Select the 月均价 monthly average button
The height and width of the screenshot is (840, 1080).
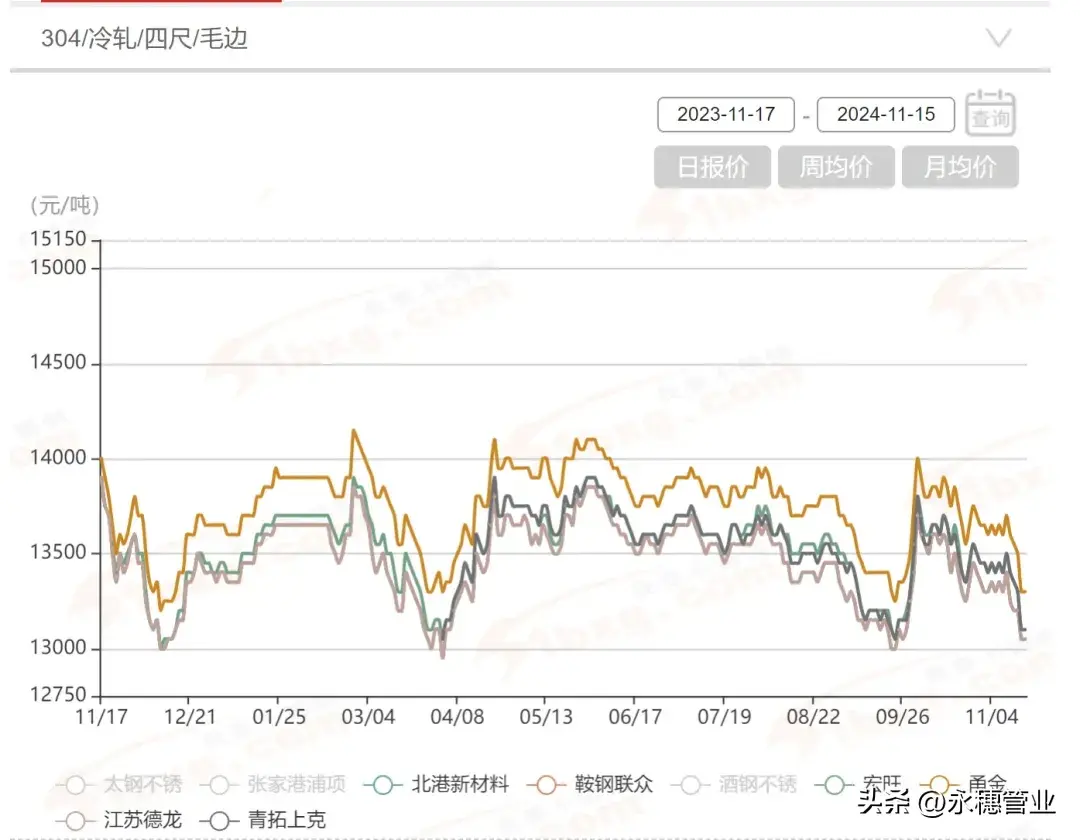[960, 167]
